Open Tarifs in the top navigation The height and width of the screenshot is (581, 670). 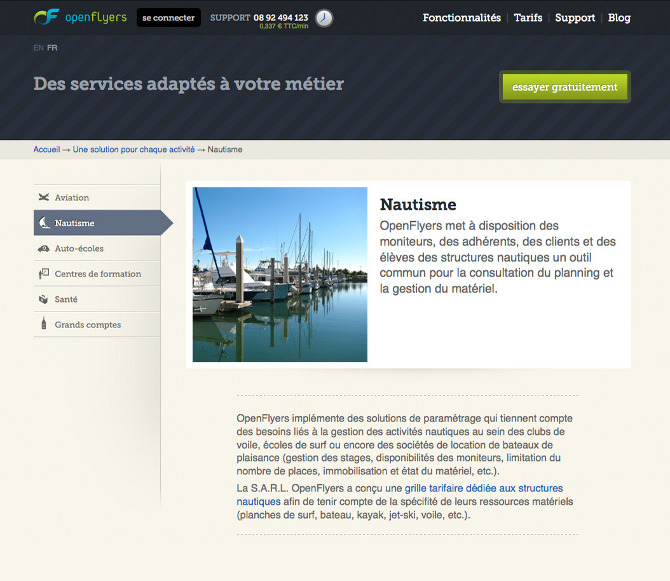pos(528,18)
